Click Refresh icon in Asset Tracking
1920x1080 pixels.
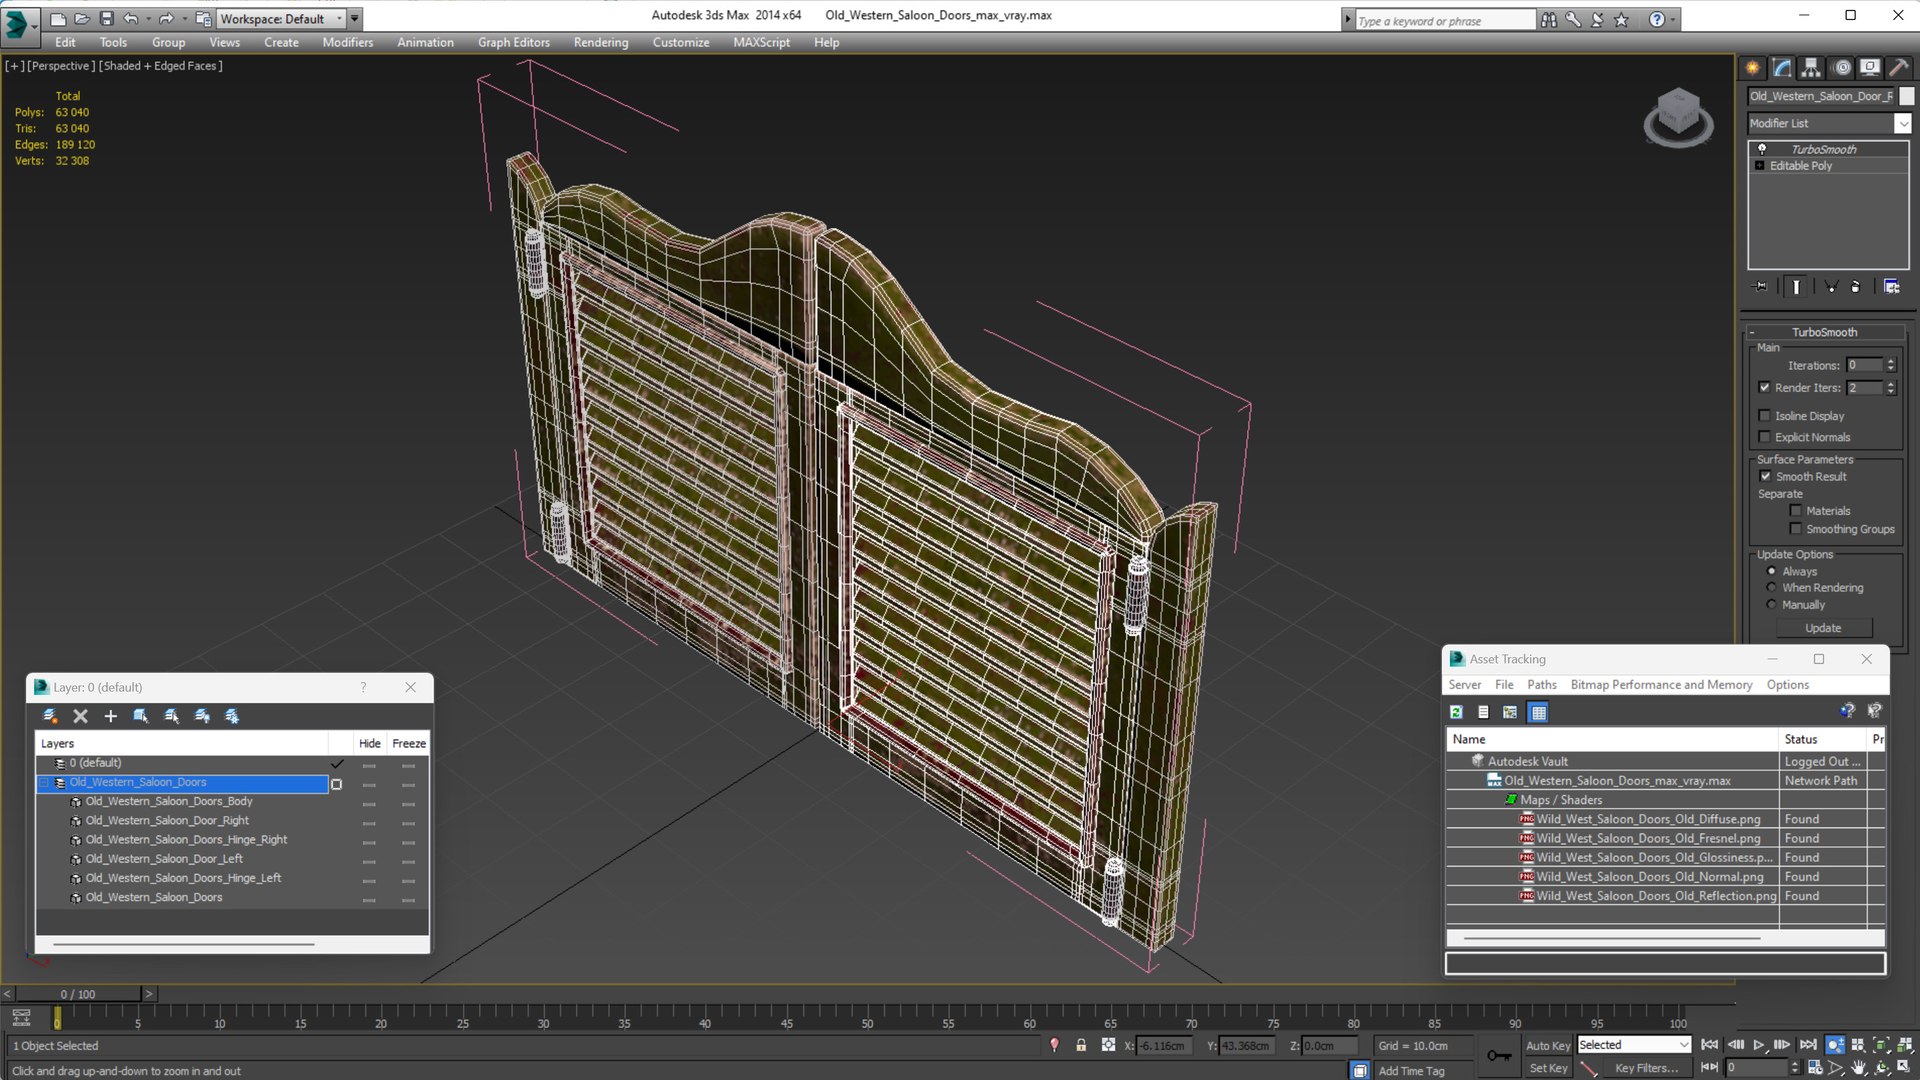1456,712
